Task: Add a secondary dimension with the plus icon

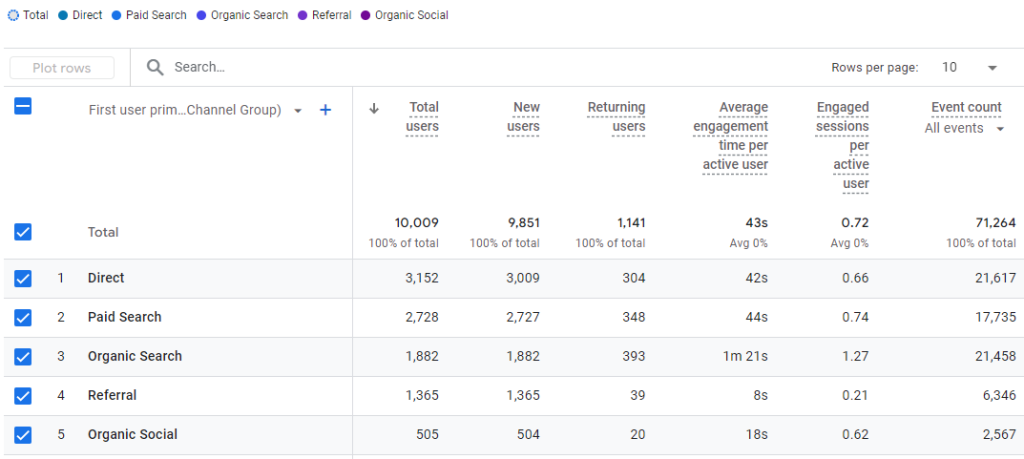Action: (325, 110)
